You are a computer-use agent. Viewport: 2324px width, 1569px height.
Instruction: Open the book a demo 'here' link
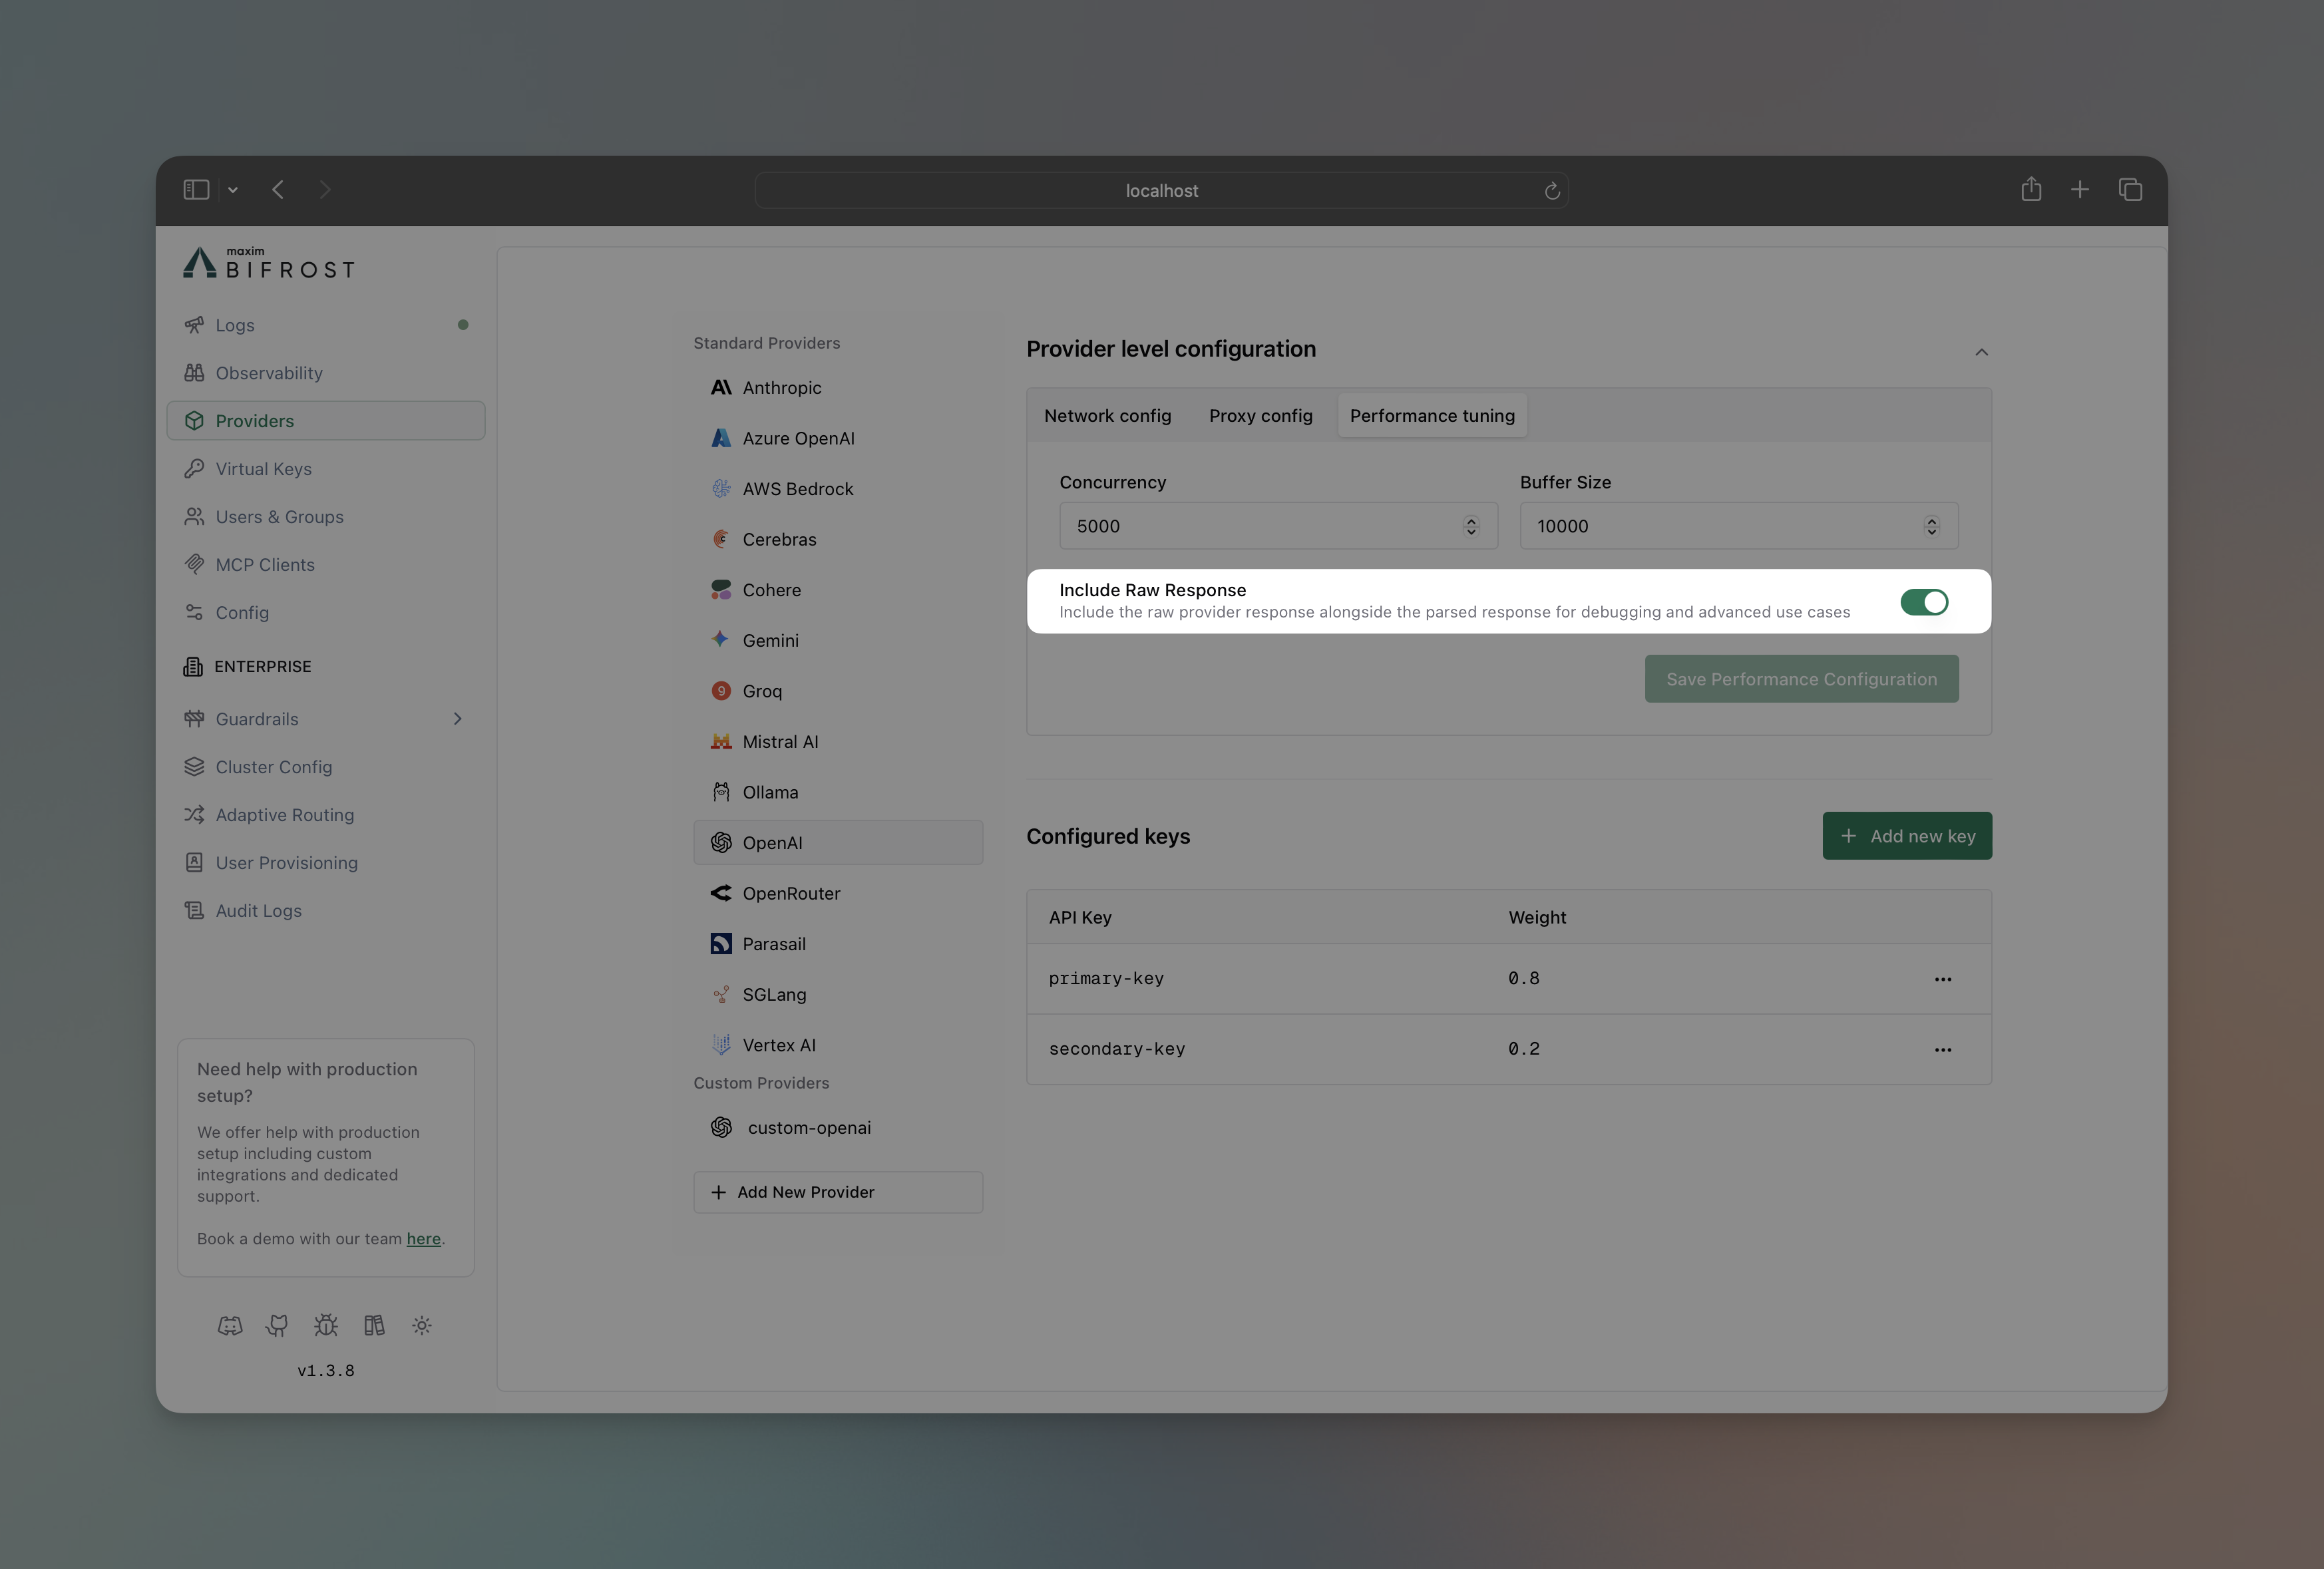(424, 1239)
